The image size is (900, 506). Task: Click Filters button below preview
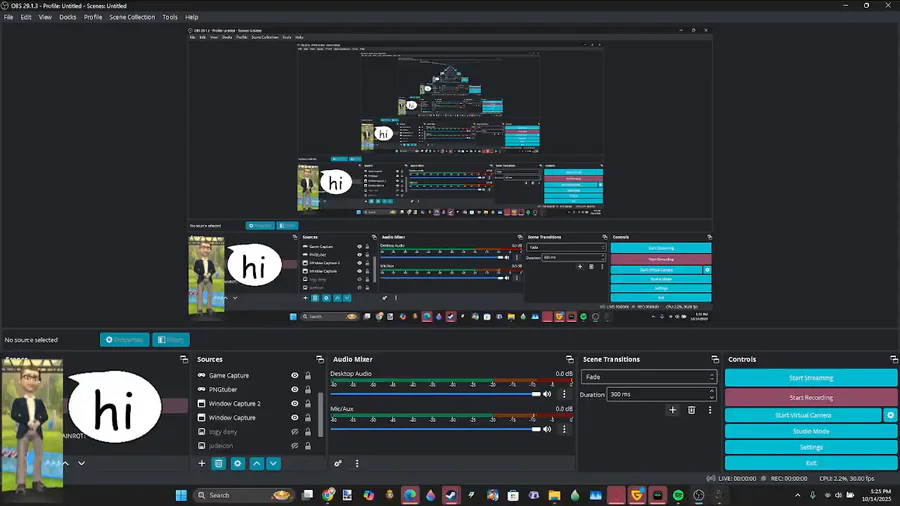coord(171,340)
